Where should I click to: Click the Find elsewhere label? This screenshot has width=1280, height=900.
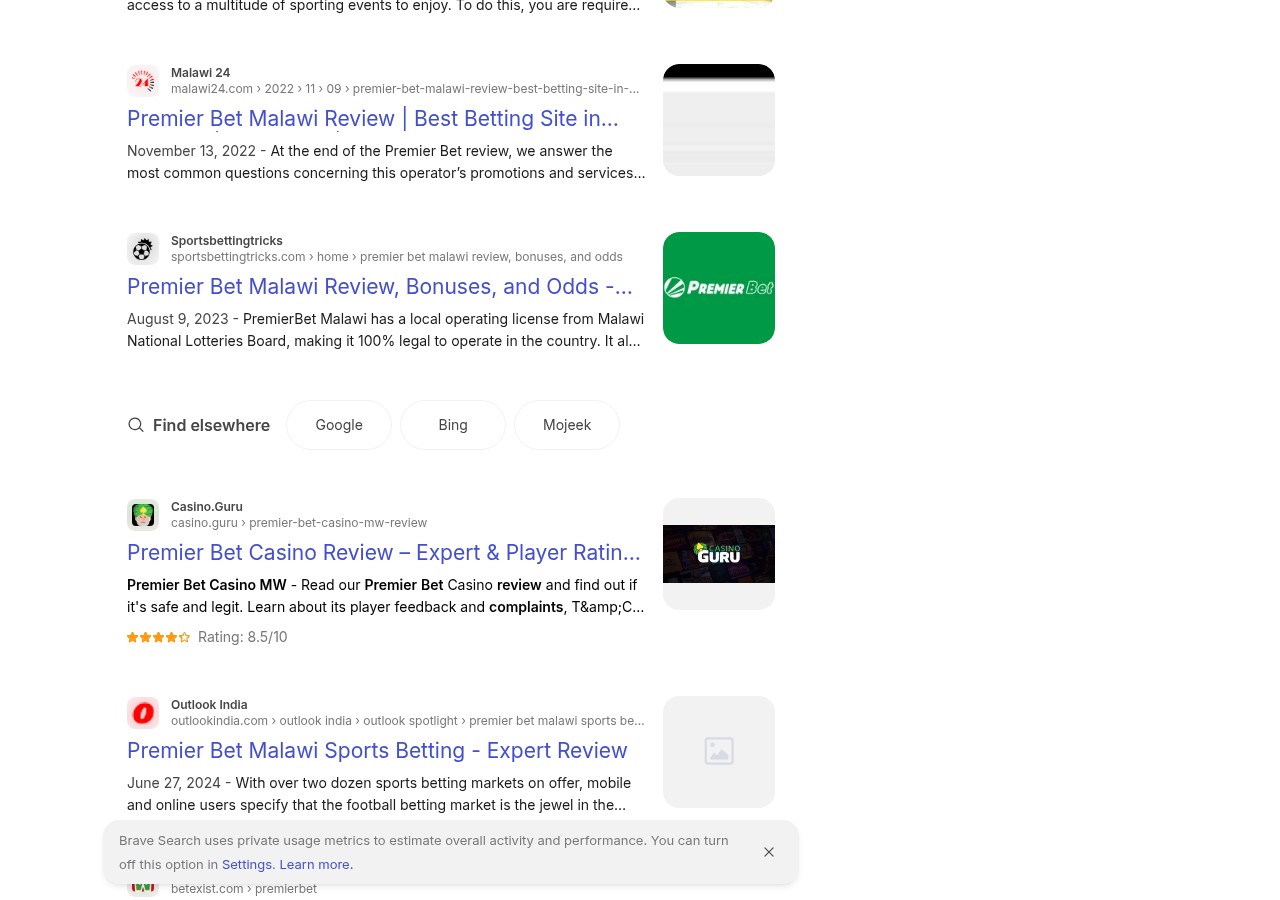pos(211,425)
